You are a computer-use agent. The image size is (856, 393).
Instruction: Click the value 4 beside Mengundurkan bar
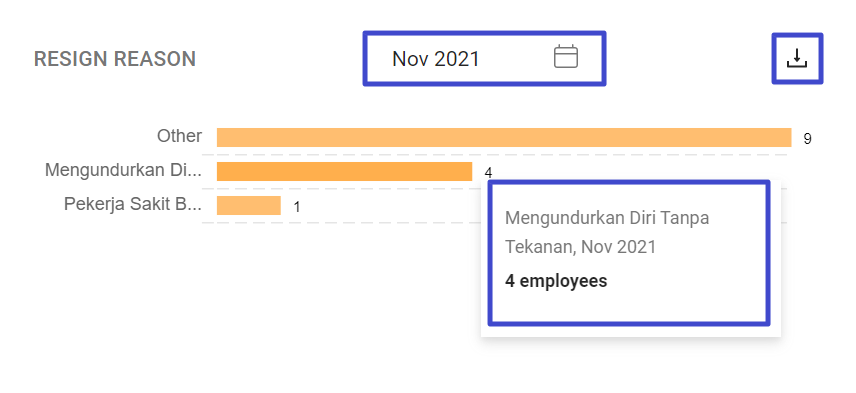(x=488, y=173)
